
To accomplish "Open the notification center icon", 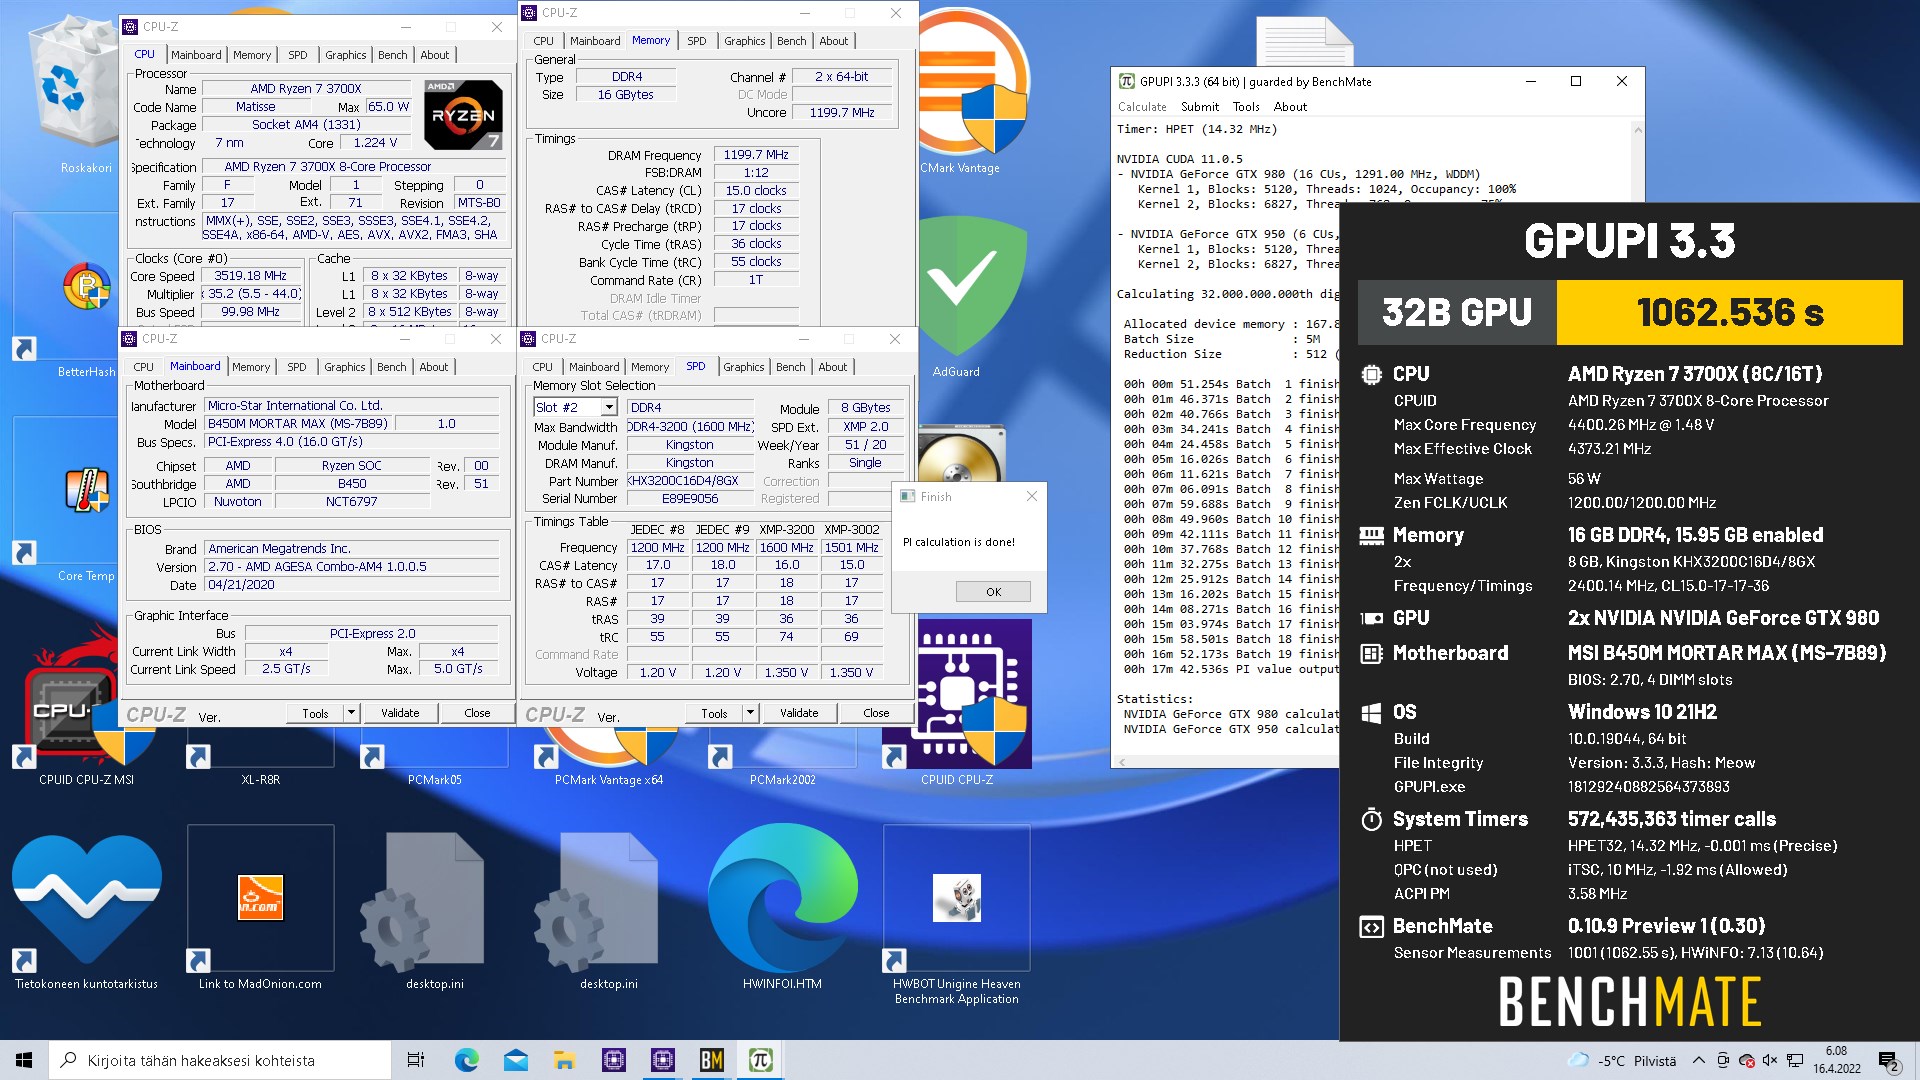I will click(x=1888, y=1060).
